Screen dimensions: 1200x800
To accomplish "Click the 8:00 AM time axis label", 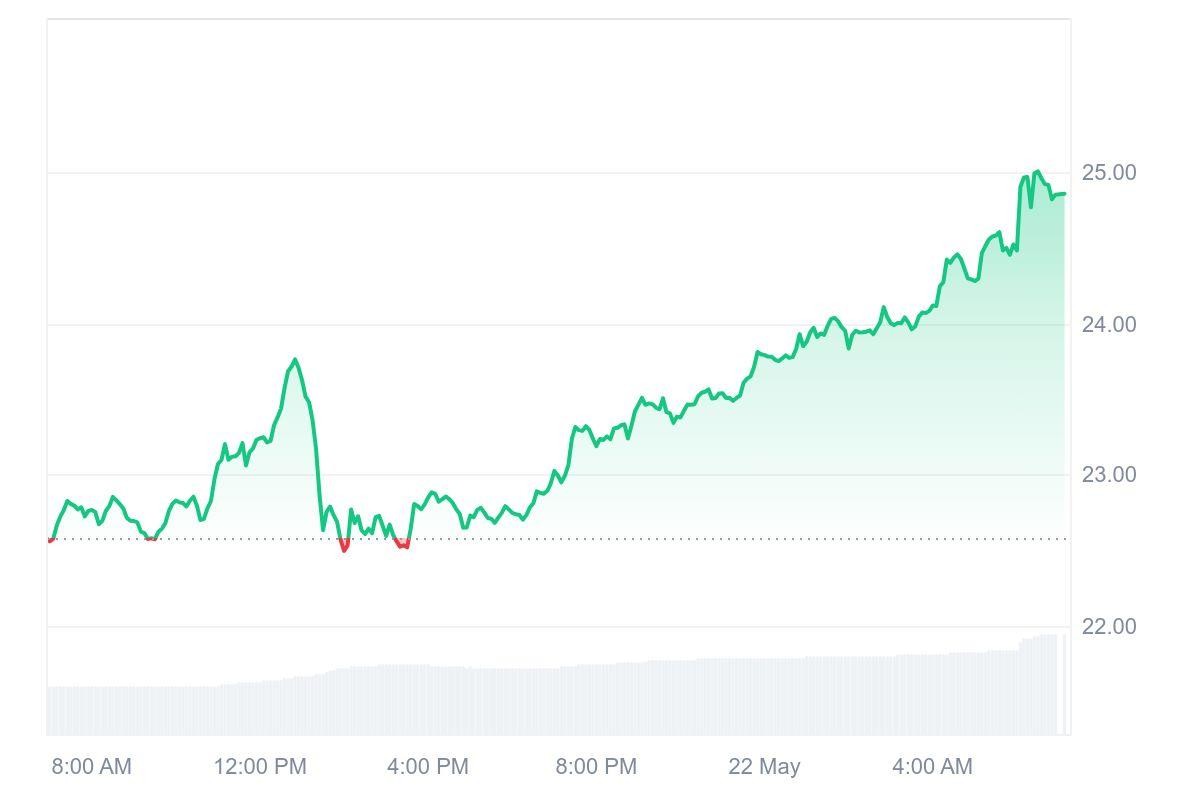I will [91, 767].
